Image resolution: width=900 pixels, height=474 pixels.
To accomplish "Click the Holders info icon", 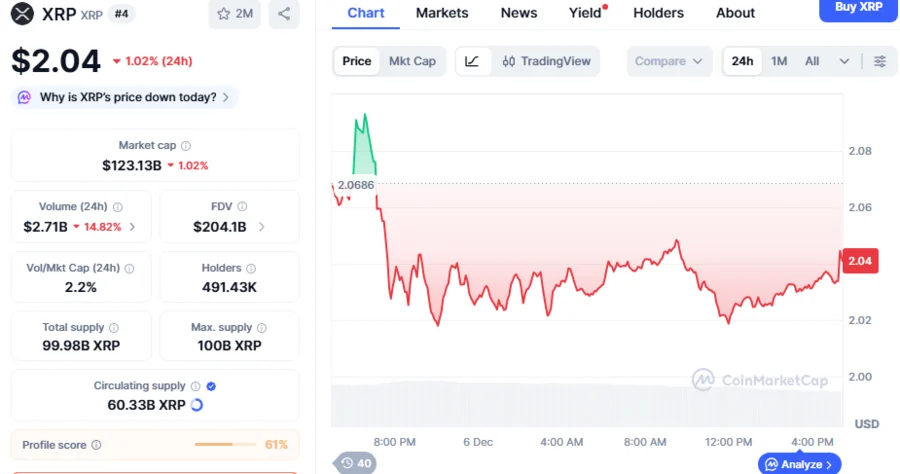I will [x=251, y=268].
